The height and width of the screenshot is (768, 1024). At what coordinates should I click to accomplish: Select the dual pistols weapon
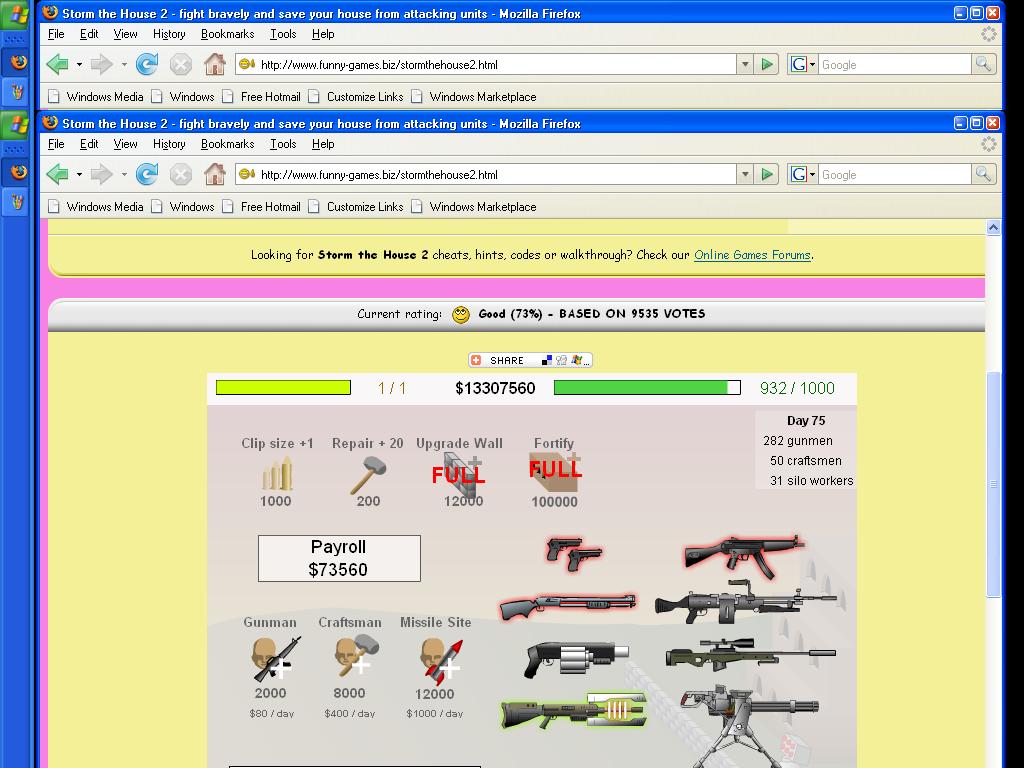pyautogui.click(x=573, y=554)
